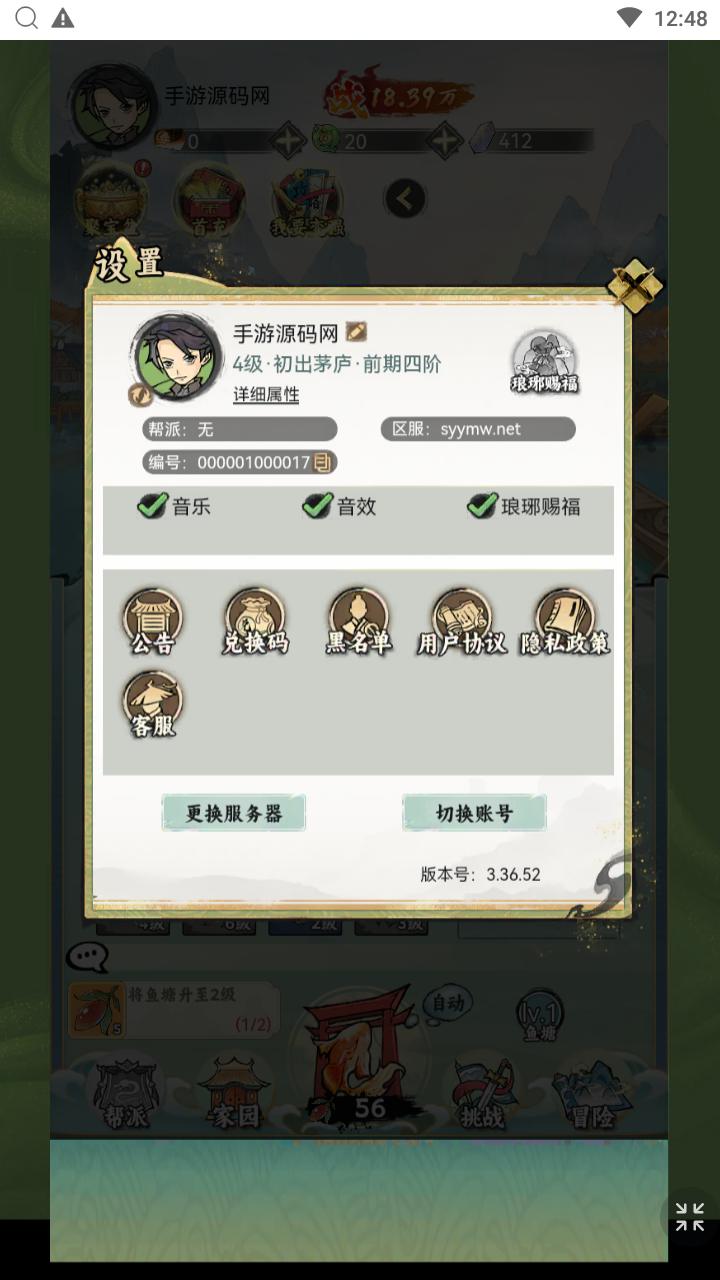Image resolution: width=720 pixels, height=1280 pixels.
Task: Open the 详细属性 detailed attributes link
Action: tap(266, 395)
